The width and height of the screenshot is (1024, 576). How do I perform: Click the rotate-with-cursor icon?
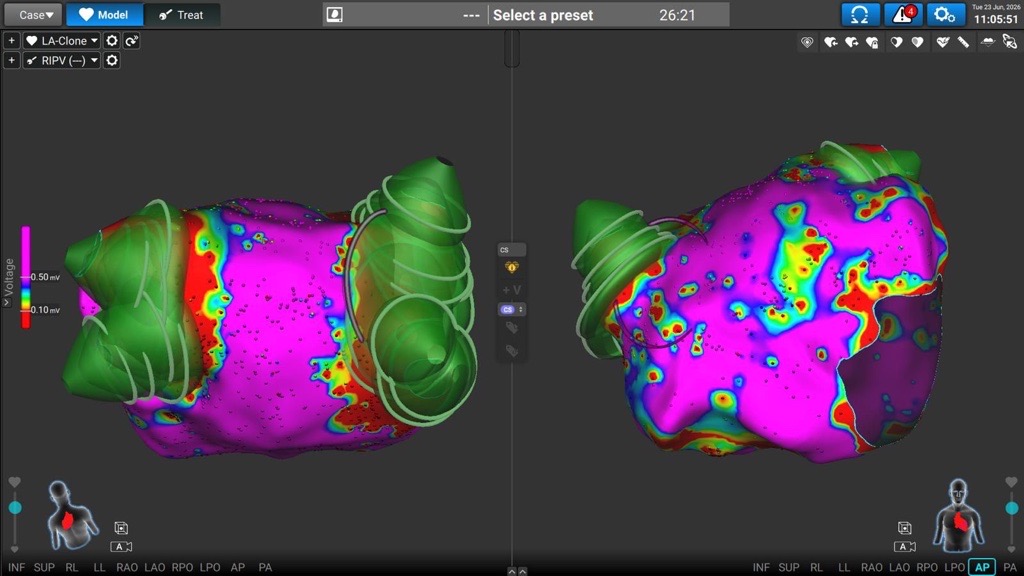1010,42
